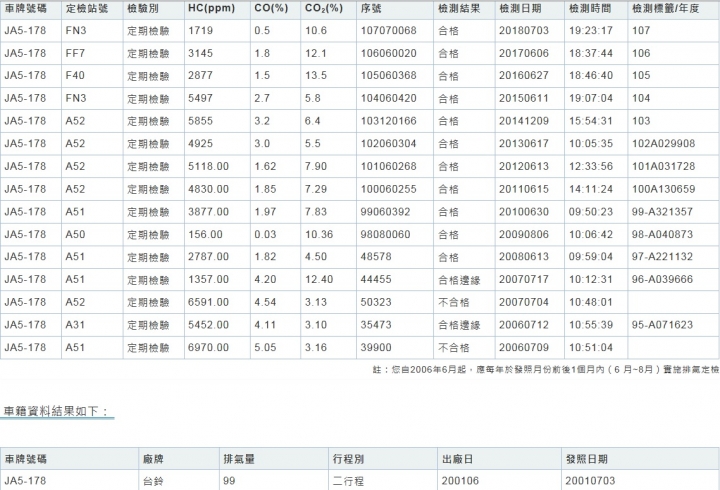Select test date 20170606

[524, 53]
